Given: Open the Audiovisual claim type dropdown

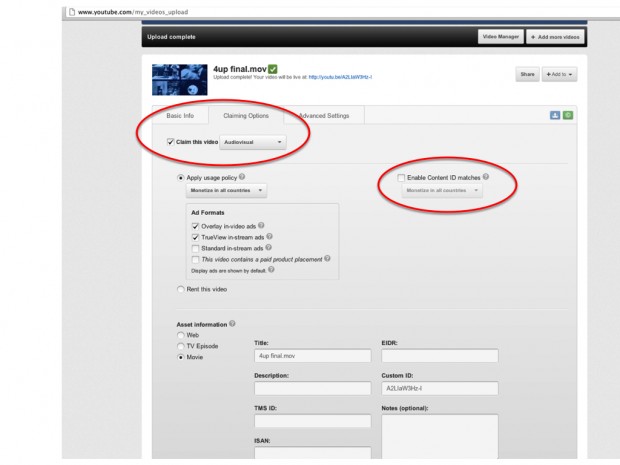Looking at the screenshot, I should 253,142.
